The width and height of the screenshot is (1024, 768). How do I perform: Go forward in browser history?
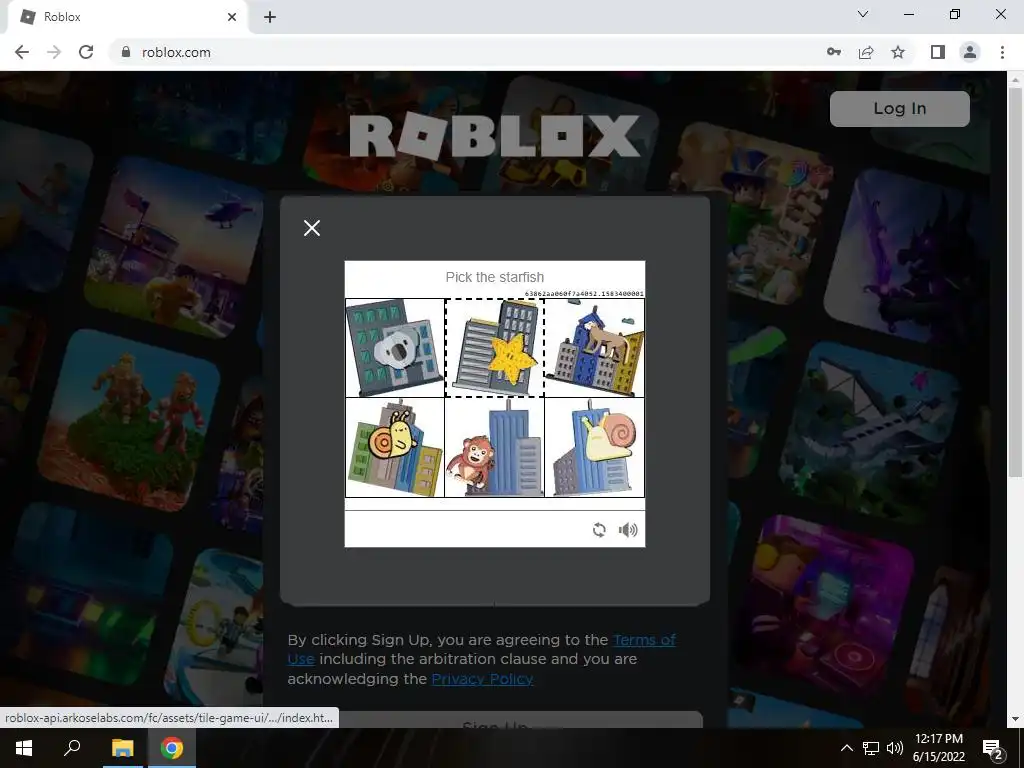click(54, 52)
